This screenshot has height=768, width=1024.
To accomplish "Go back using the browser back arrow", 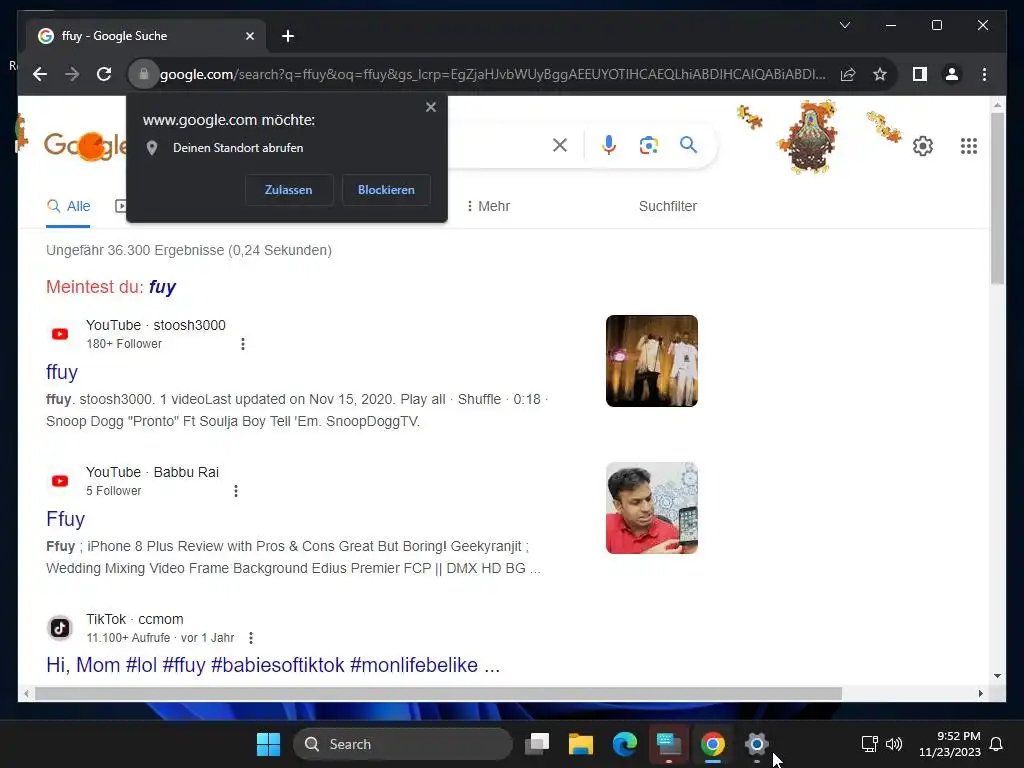I will pyautogui.click(x=40, y=74).
